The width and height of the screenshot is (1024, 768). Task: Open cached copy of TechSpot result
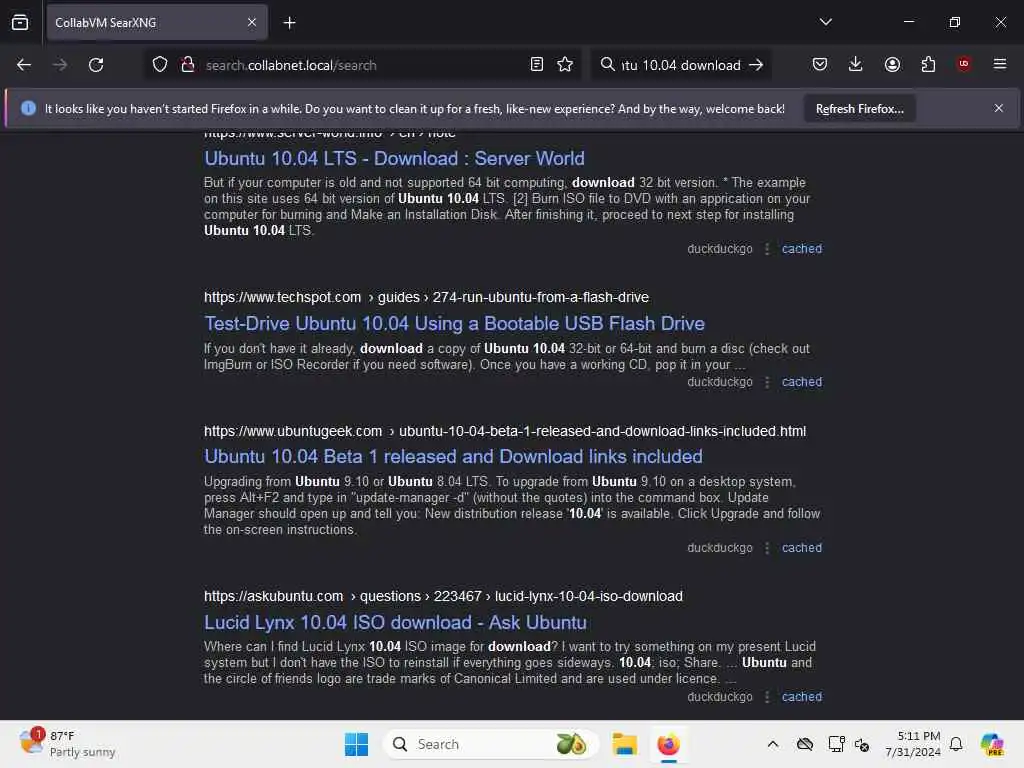coord(801,382)
